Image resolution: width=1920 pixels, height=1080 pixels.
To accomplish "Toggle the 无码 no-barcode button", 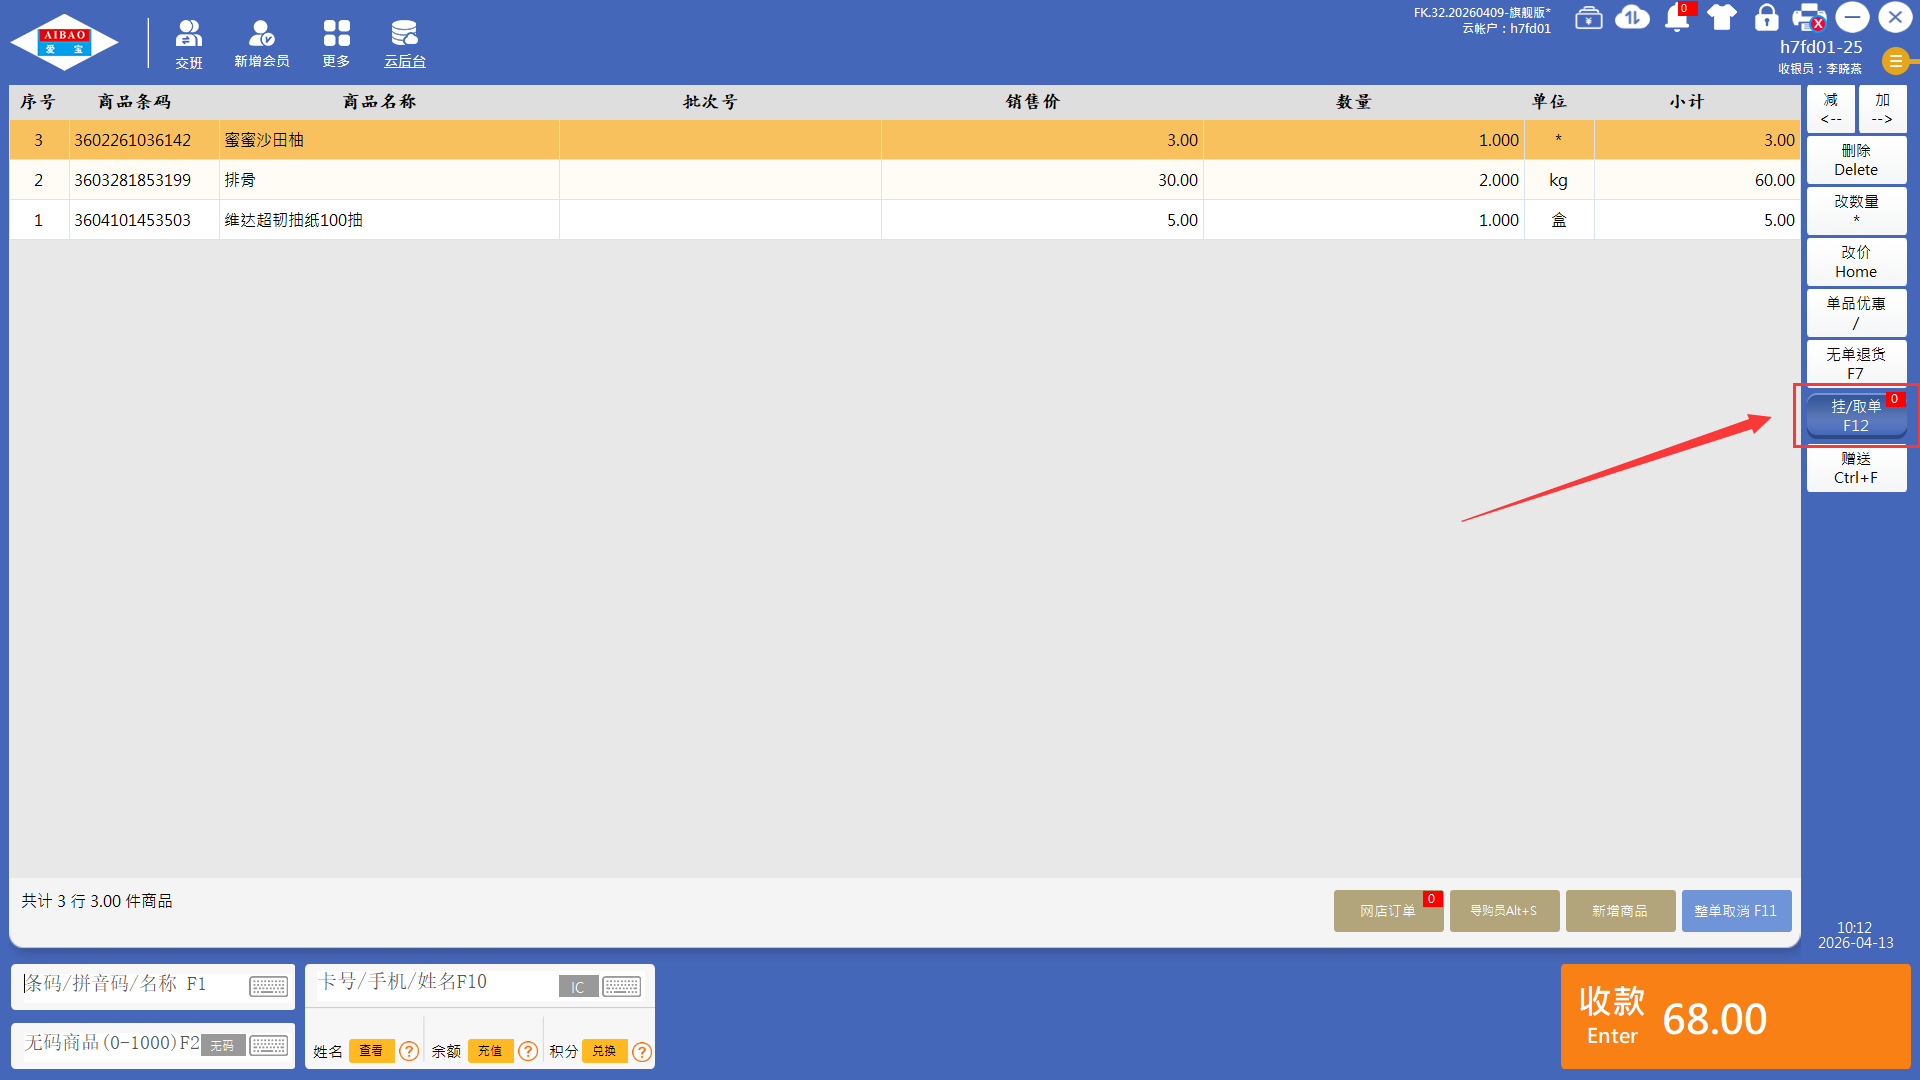I will (x=222, y=1045).
